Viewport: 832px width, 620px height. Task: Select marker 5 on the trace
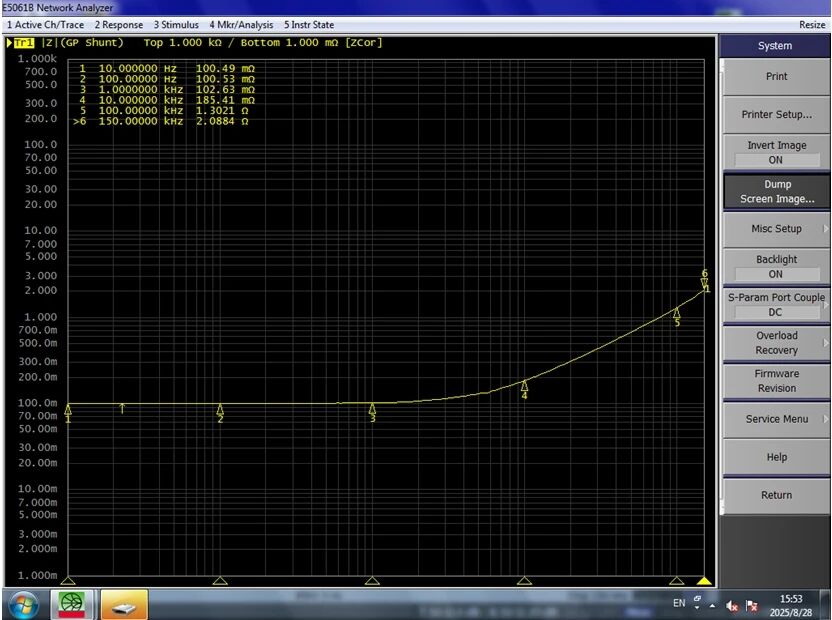[x=677, y=313]
